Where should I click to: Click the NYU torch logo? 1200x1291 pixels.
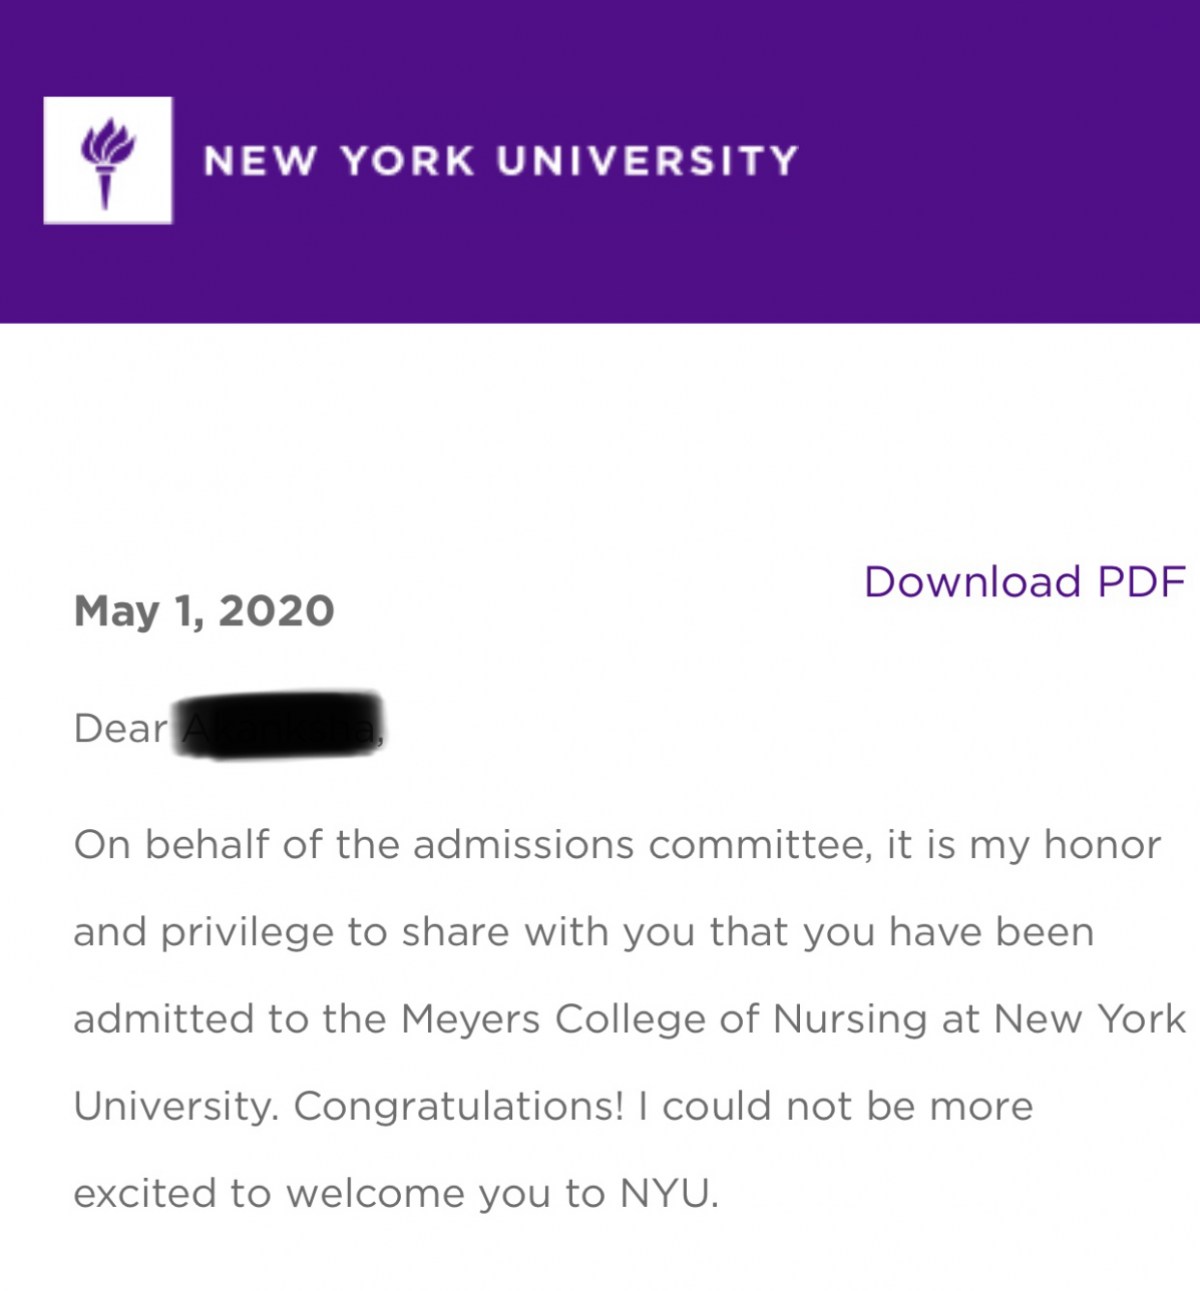tap(107, 163)
